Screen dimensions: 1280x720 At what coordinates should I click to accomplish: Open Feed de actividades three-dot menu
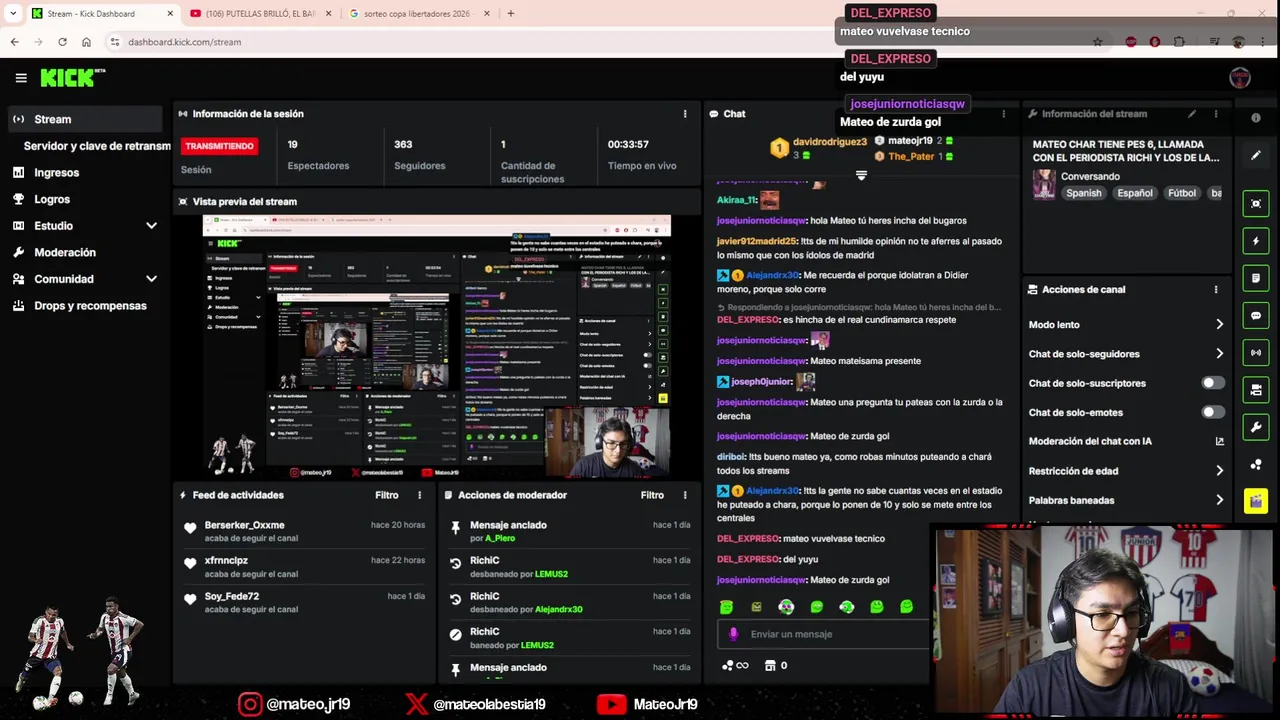pyautogui.click(x=419, y=495)
